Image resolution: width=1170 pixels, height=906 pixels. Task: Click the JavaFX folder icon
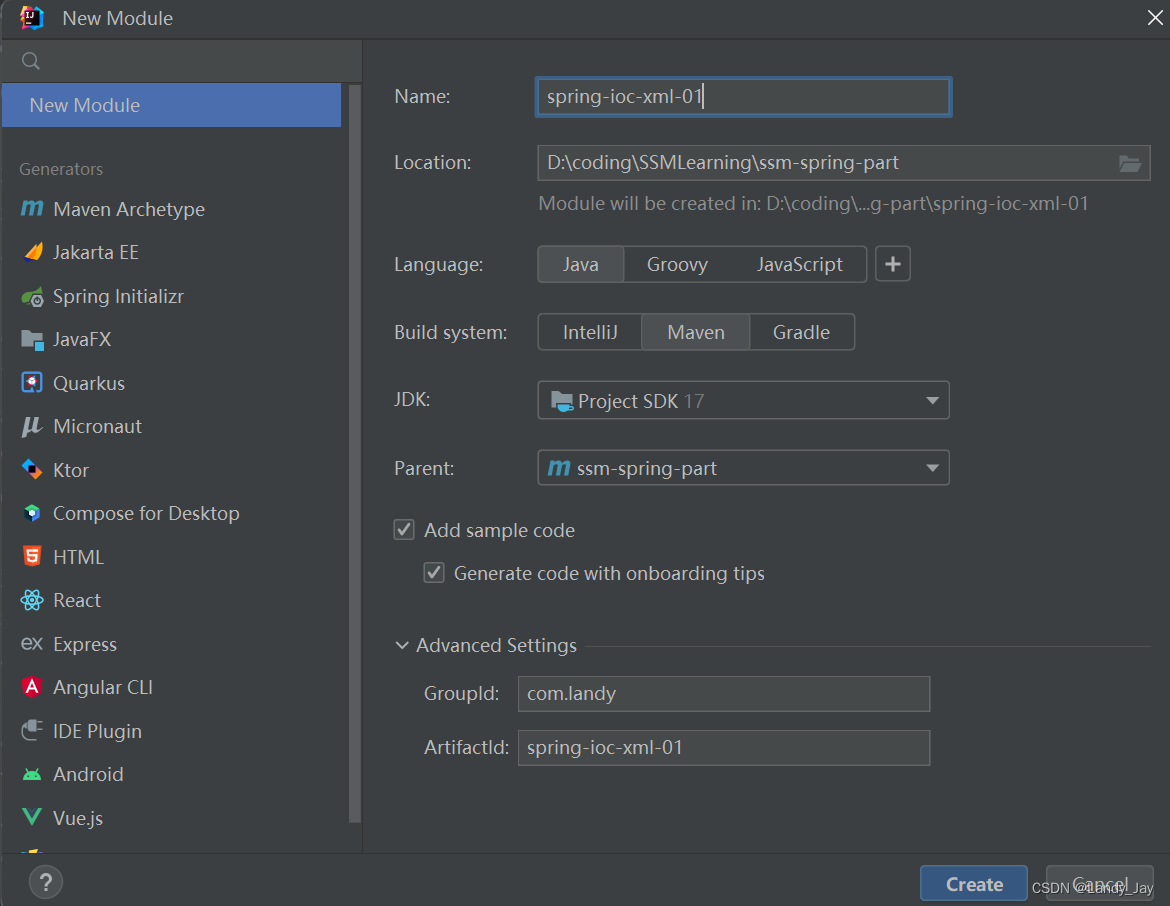(32, 340)
